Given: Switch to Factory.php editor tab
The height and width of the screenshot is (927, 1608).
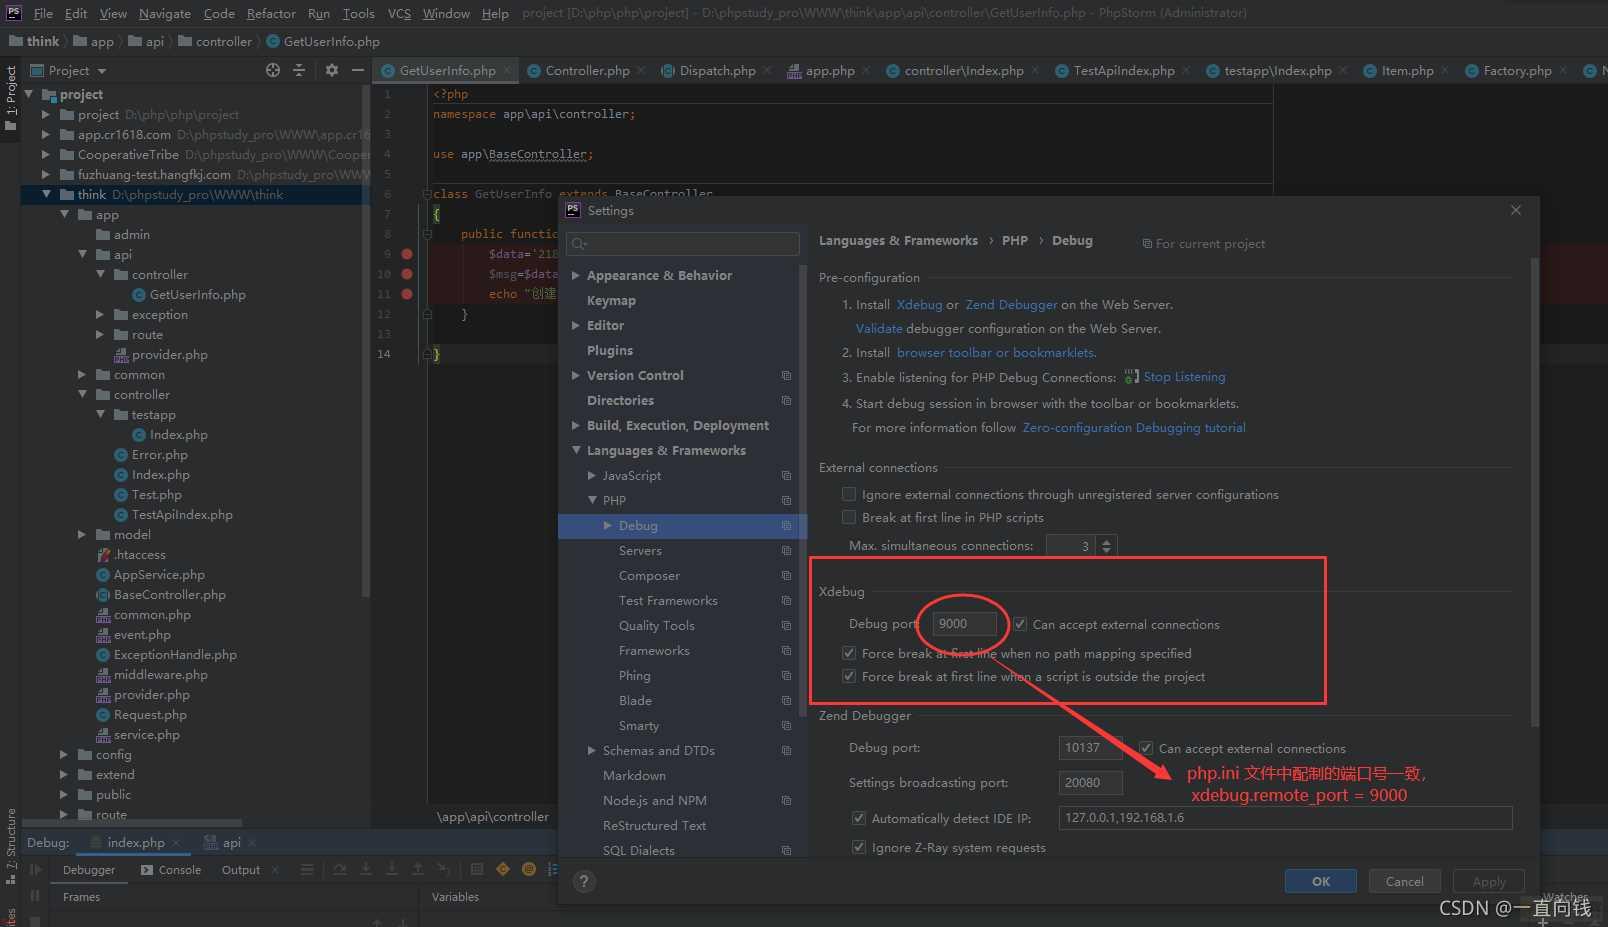Looking at the screenshot, I should coord(1517,70).
